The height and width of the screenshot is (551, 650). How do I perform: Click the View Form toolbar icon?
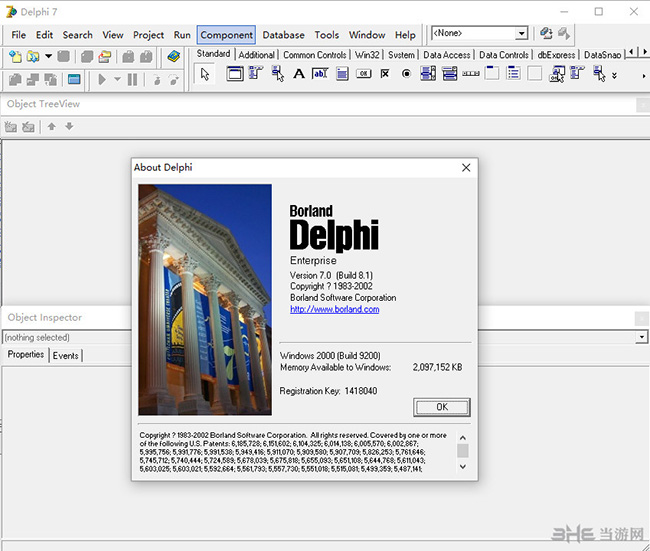[x=33, y=79]
